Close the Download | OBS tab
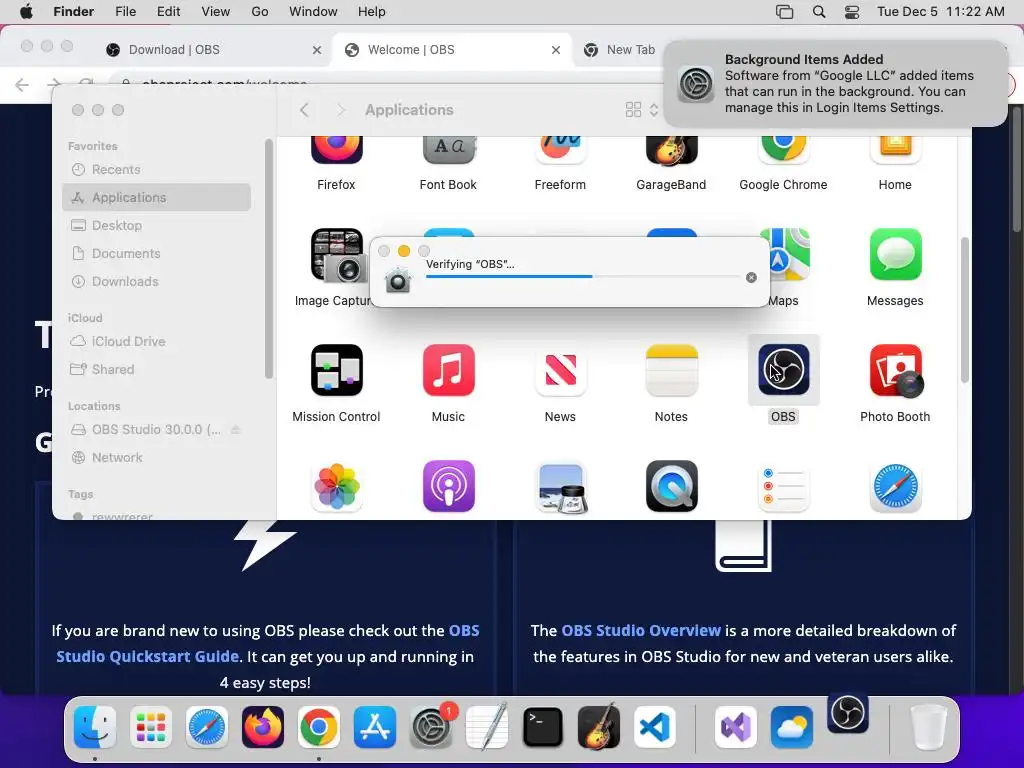 pos(317,50)
